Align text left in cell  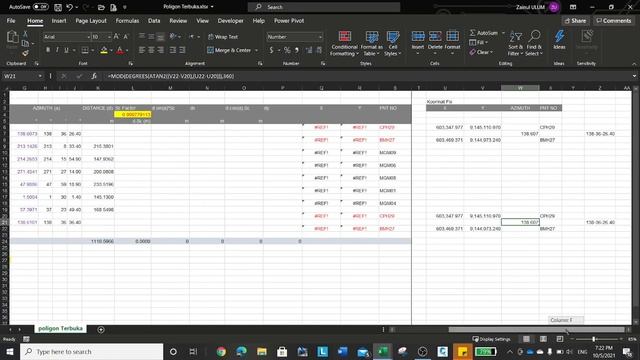(x=142, y=50)
